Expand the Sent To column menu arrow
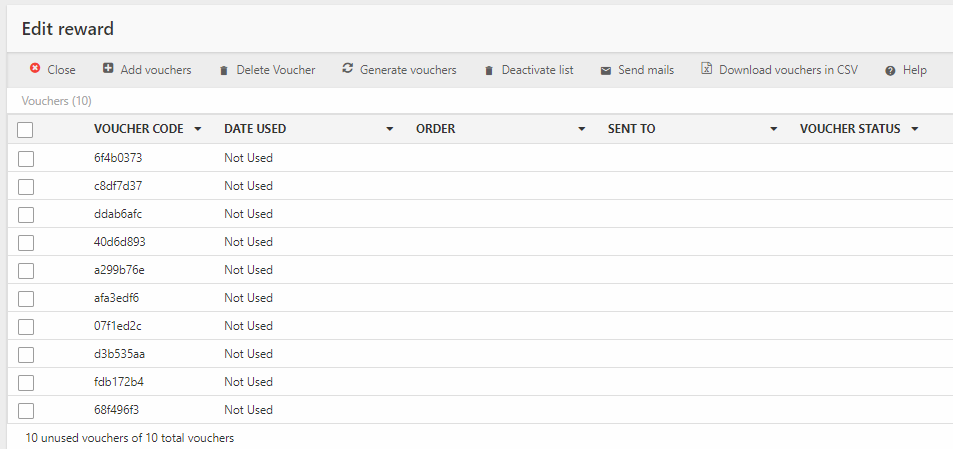 774,129
